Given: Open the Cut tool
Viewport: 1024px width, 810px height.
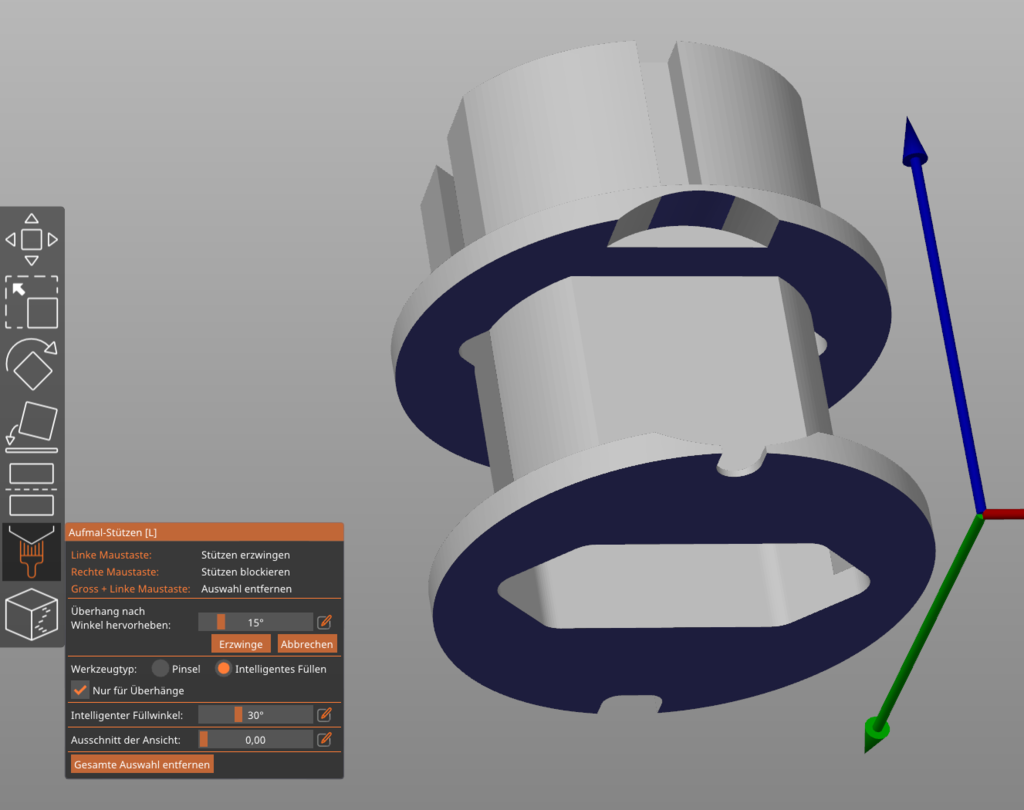Looking at the screenshot, I should click(x=32, y=489).
